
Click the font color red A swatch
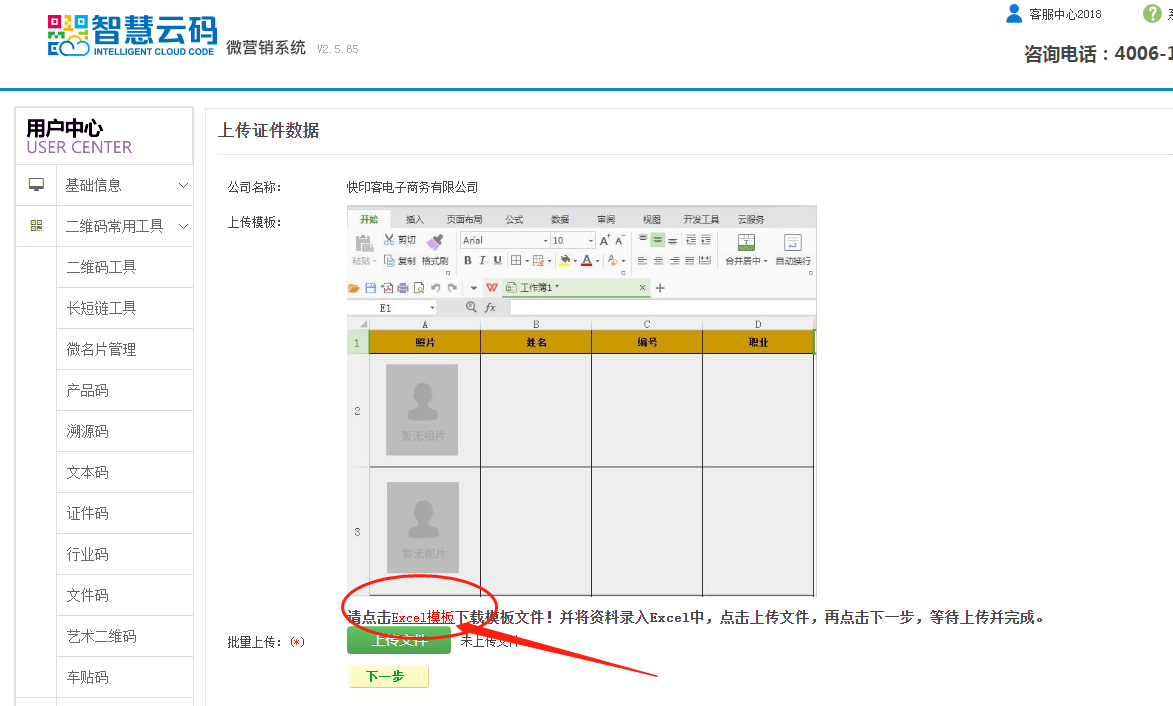pyautogui.click(x=587, y=261)
